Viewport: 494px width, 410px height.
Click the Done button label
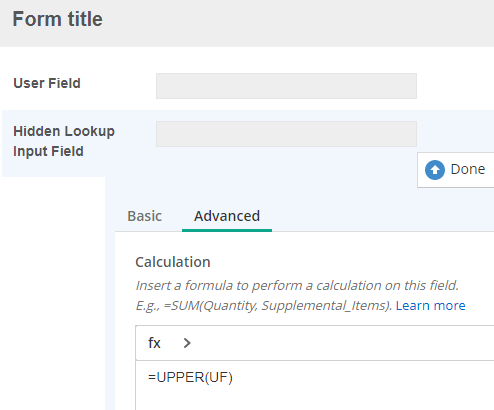pyautogui.click(x=468, y=169)
